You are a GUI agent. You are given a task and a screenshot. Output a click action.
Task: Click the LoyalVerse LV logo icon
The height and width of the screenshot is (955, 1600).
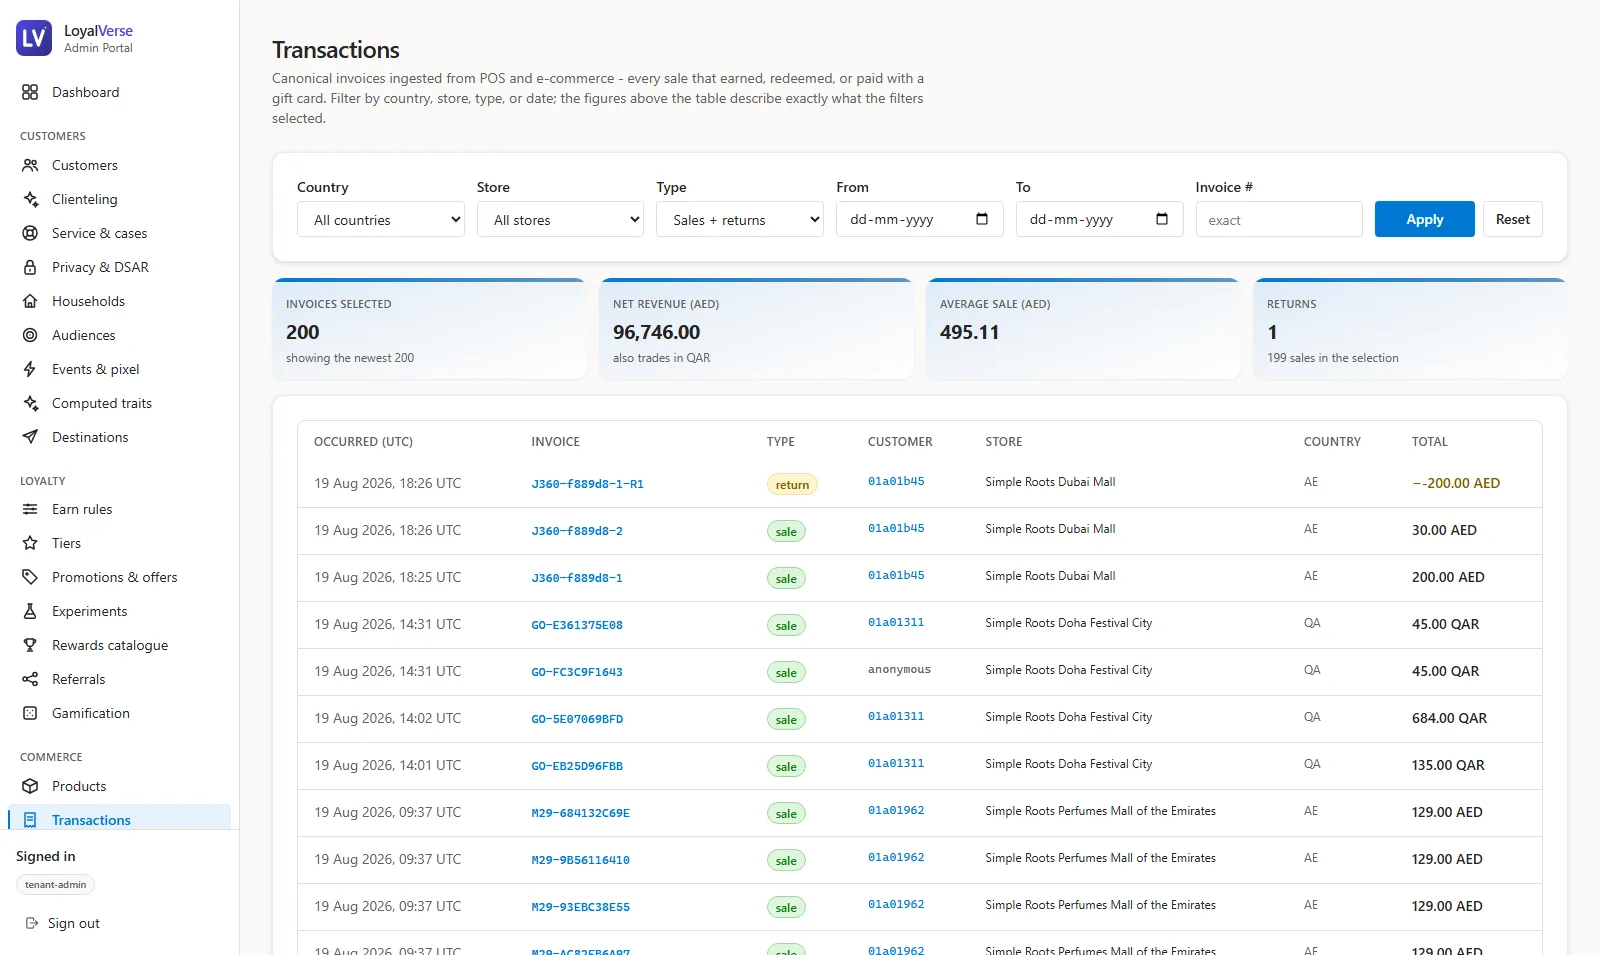[34, 38]
